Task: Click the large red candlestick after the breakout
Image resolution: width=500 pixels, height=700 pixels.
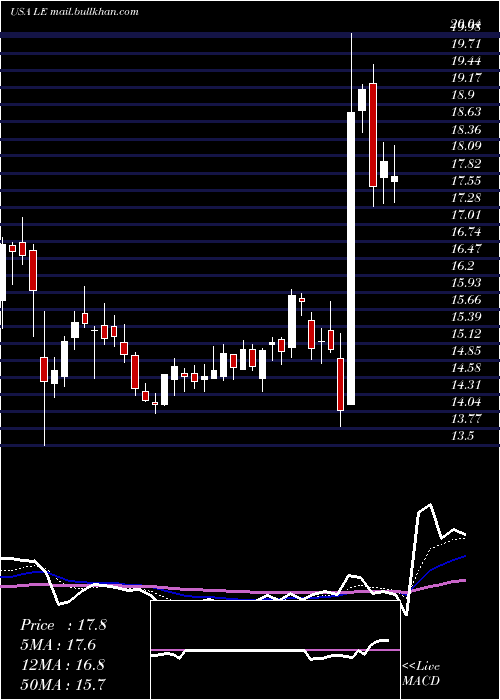Action: pos(373,135)
